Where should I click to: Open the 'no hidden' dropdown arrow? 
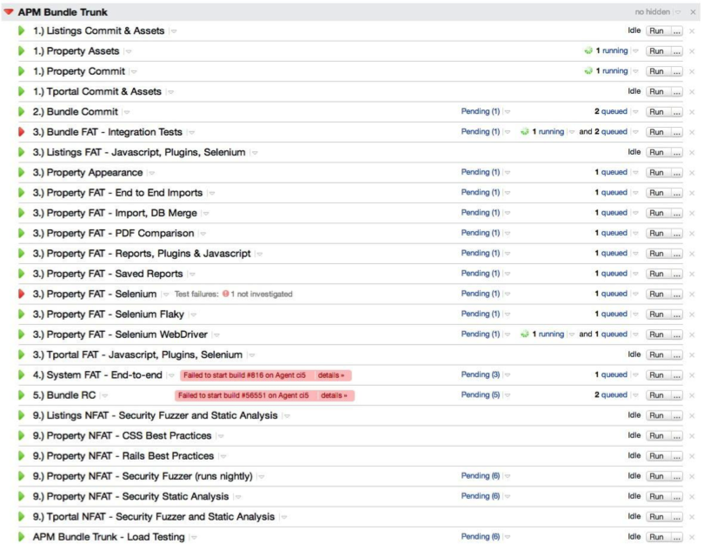point(677,12)
